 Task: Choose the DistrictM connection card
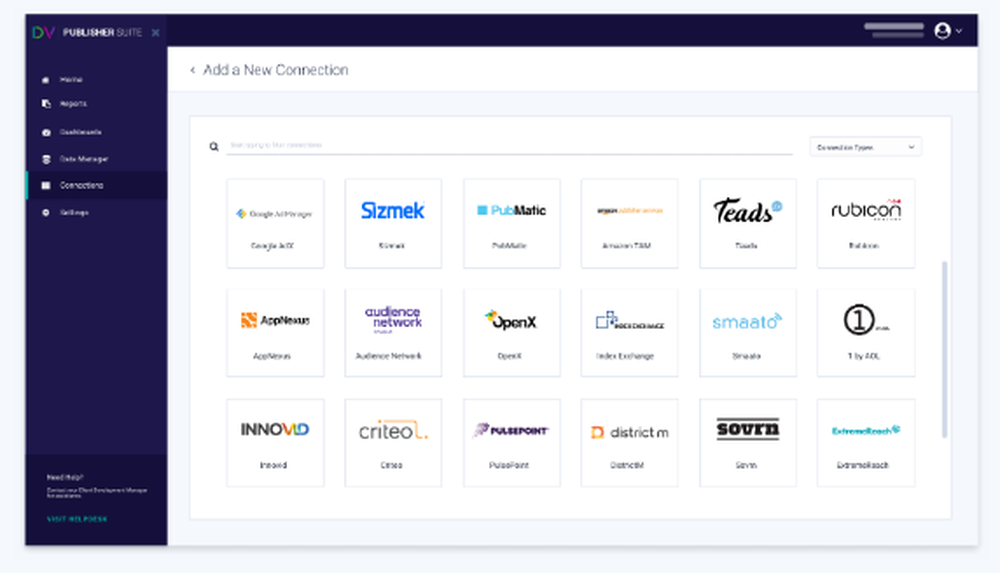coord(629,443)
